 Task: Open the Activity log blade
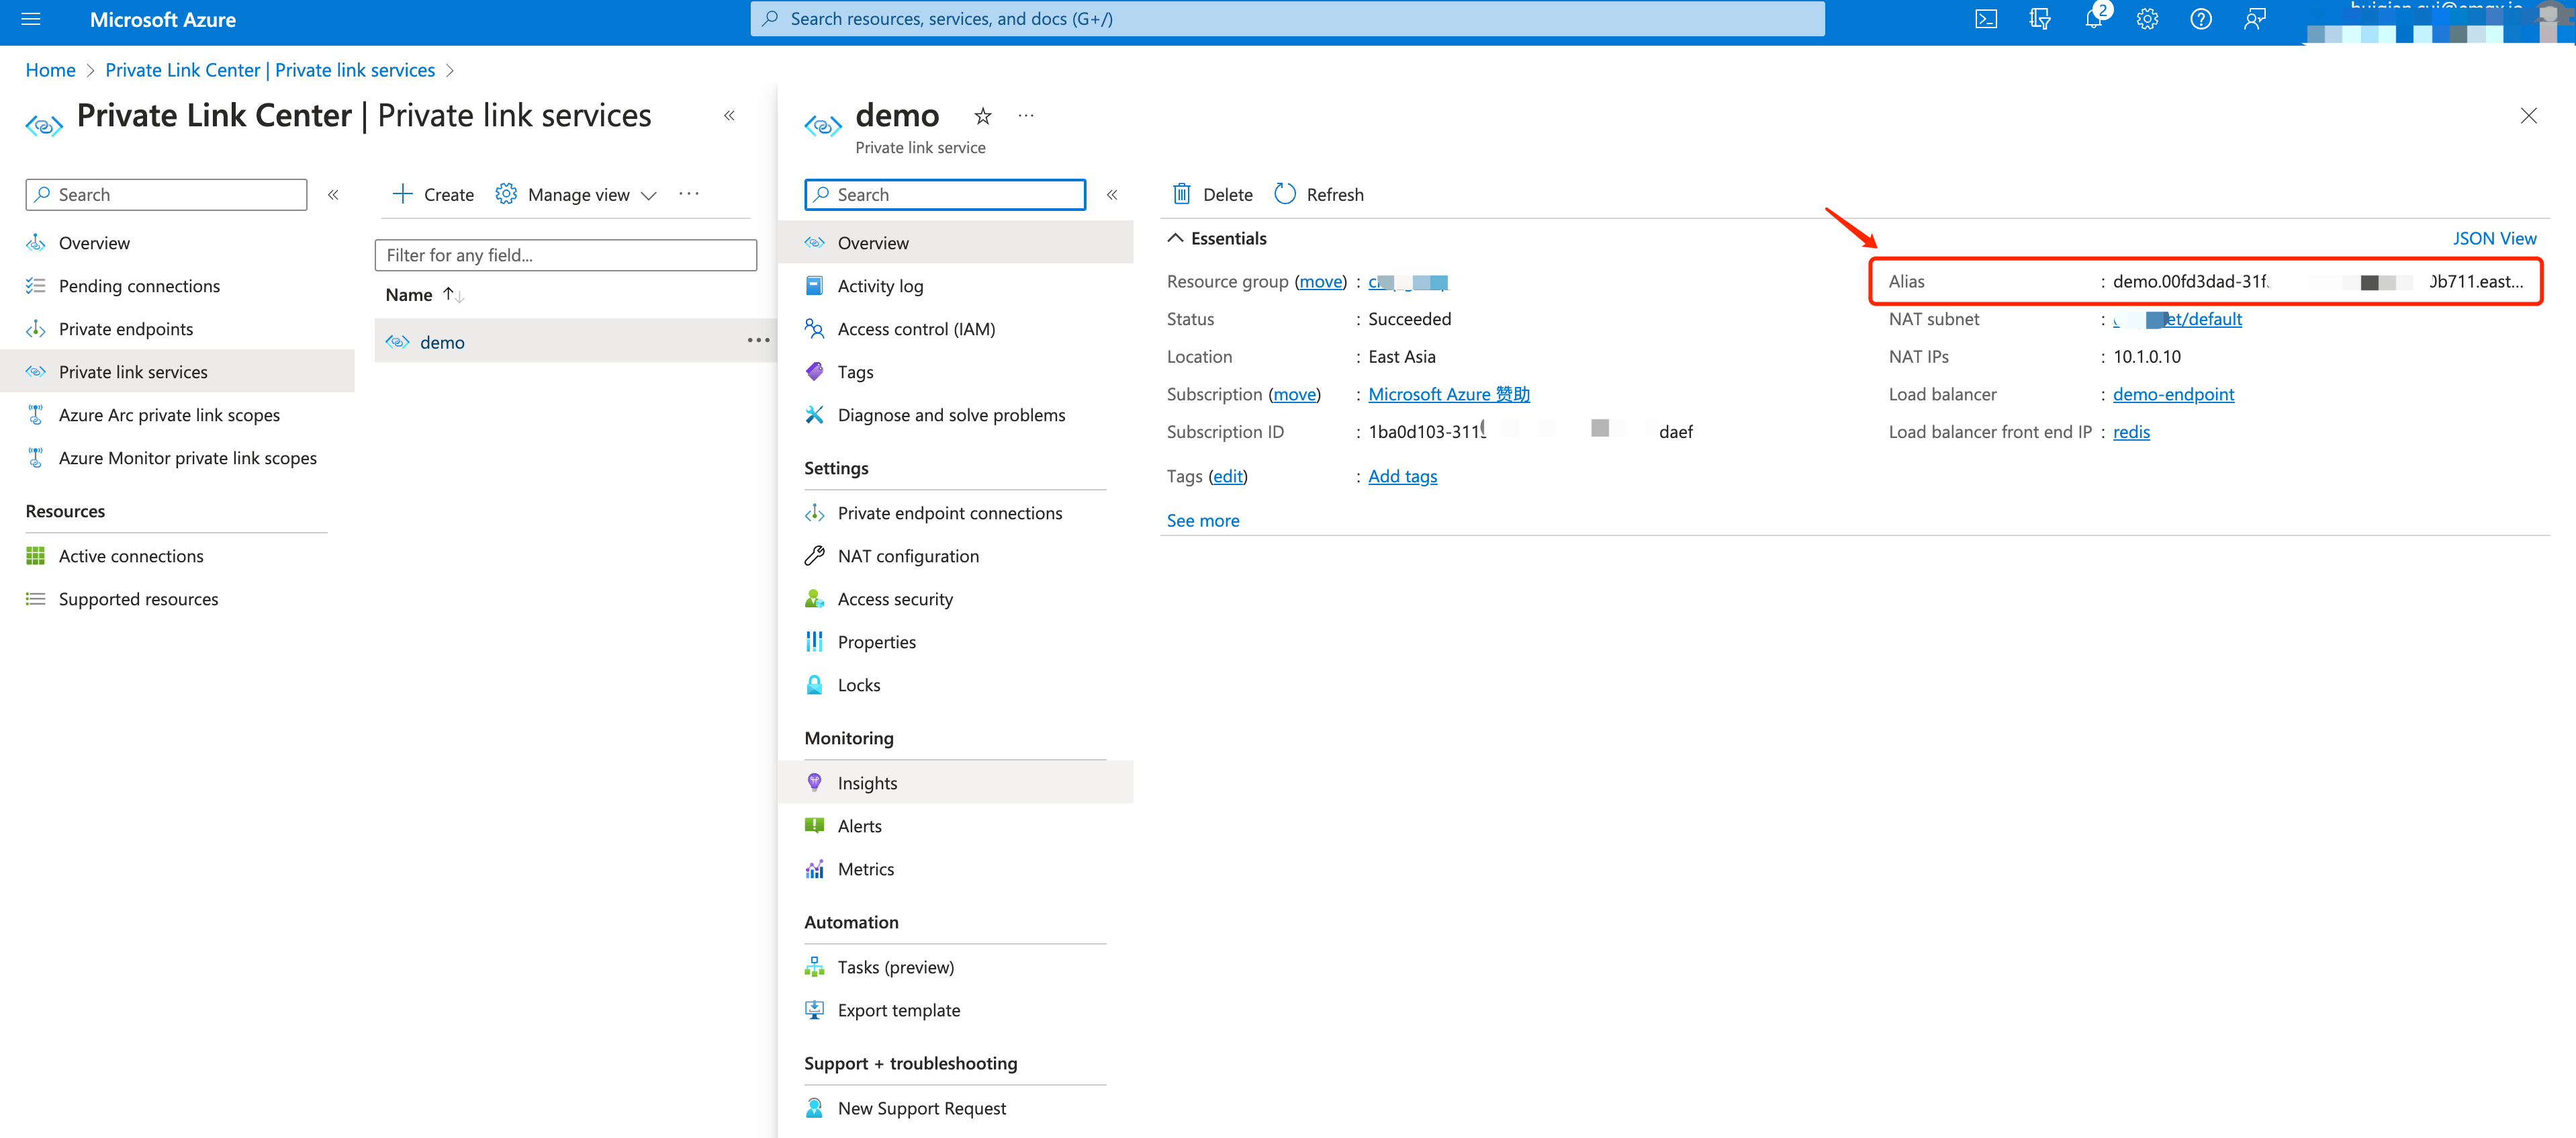[x=880, y=285]
